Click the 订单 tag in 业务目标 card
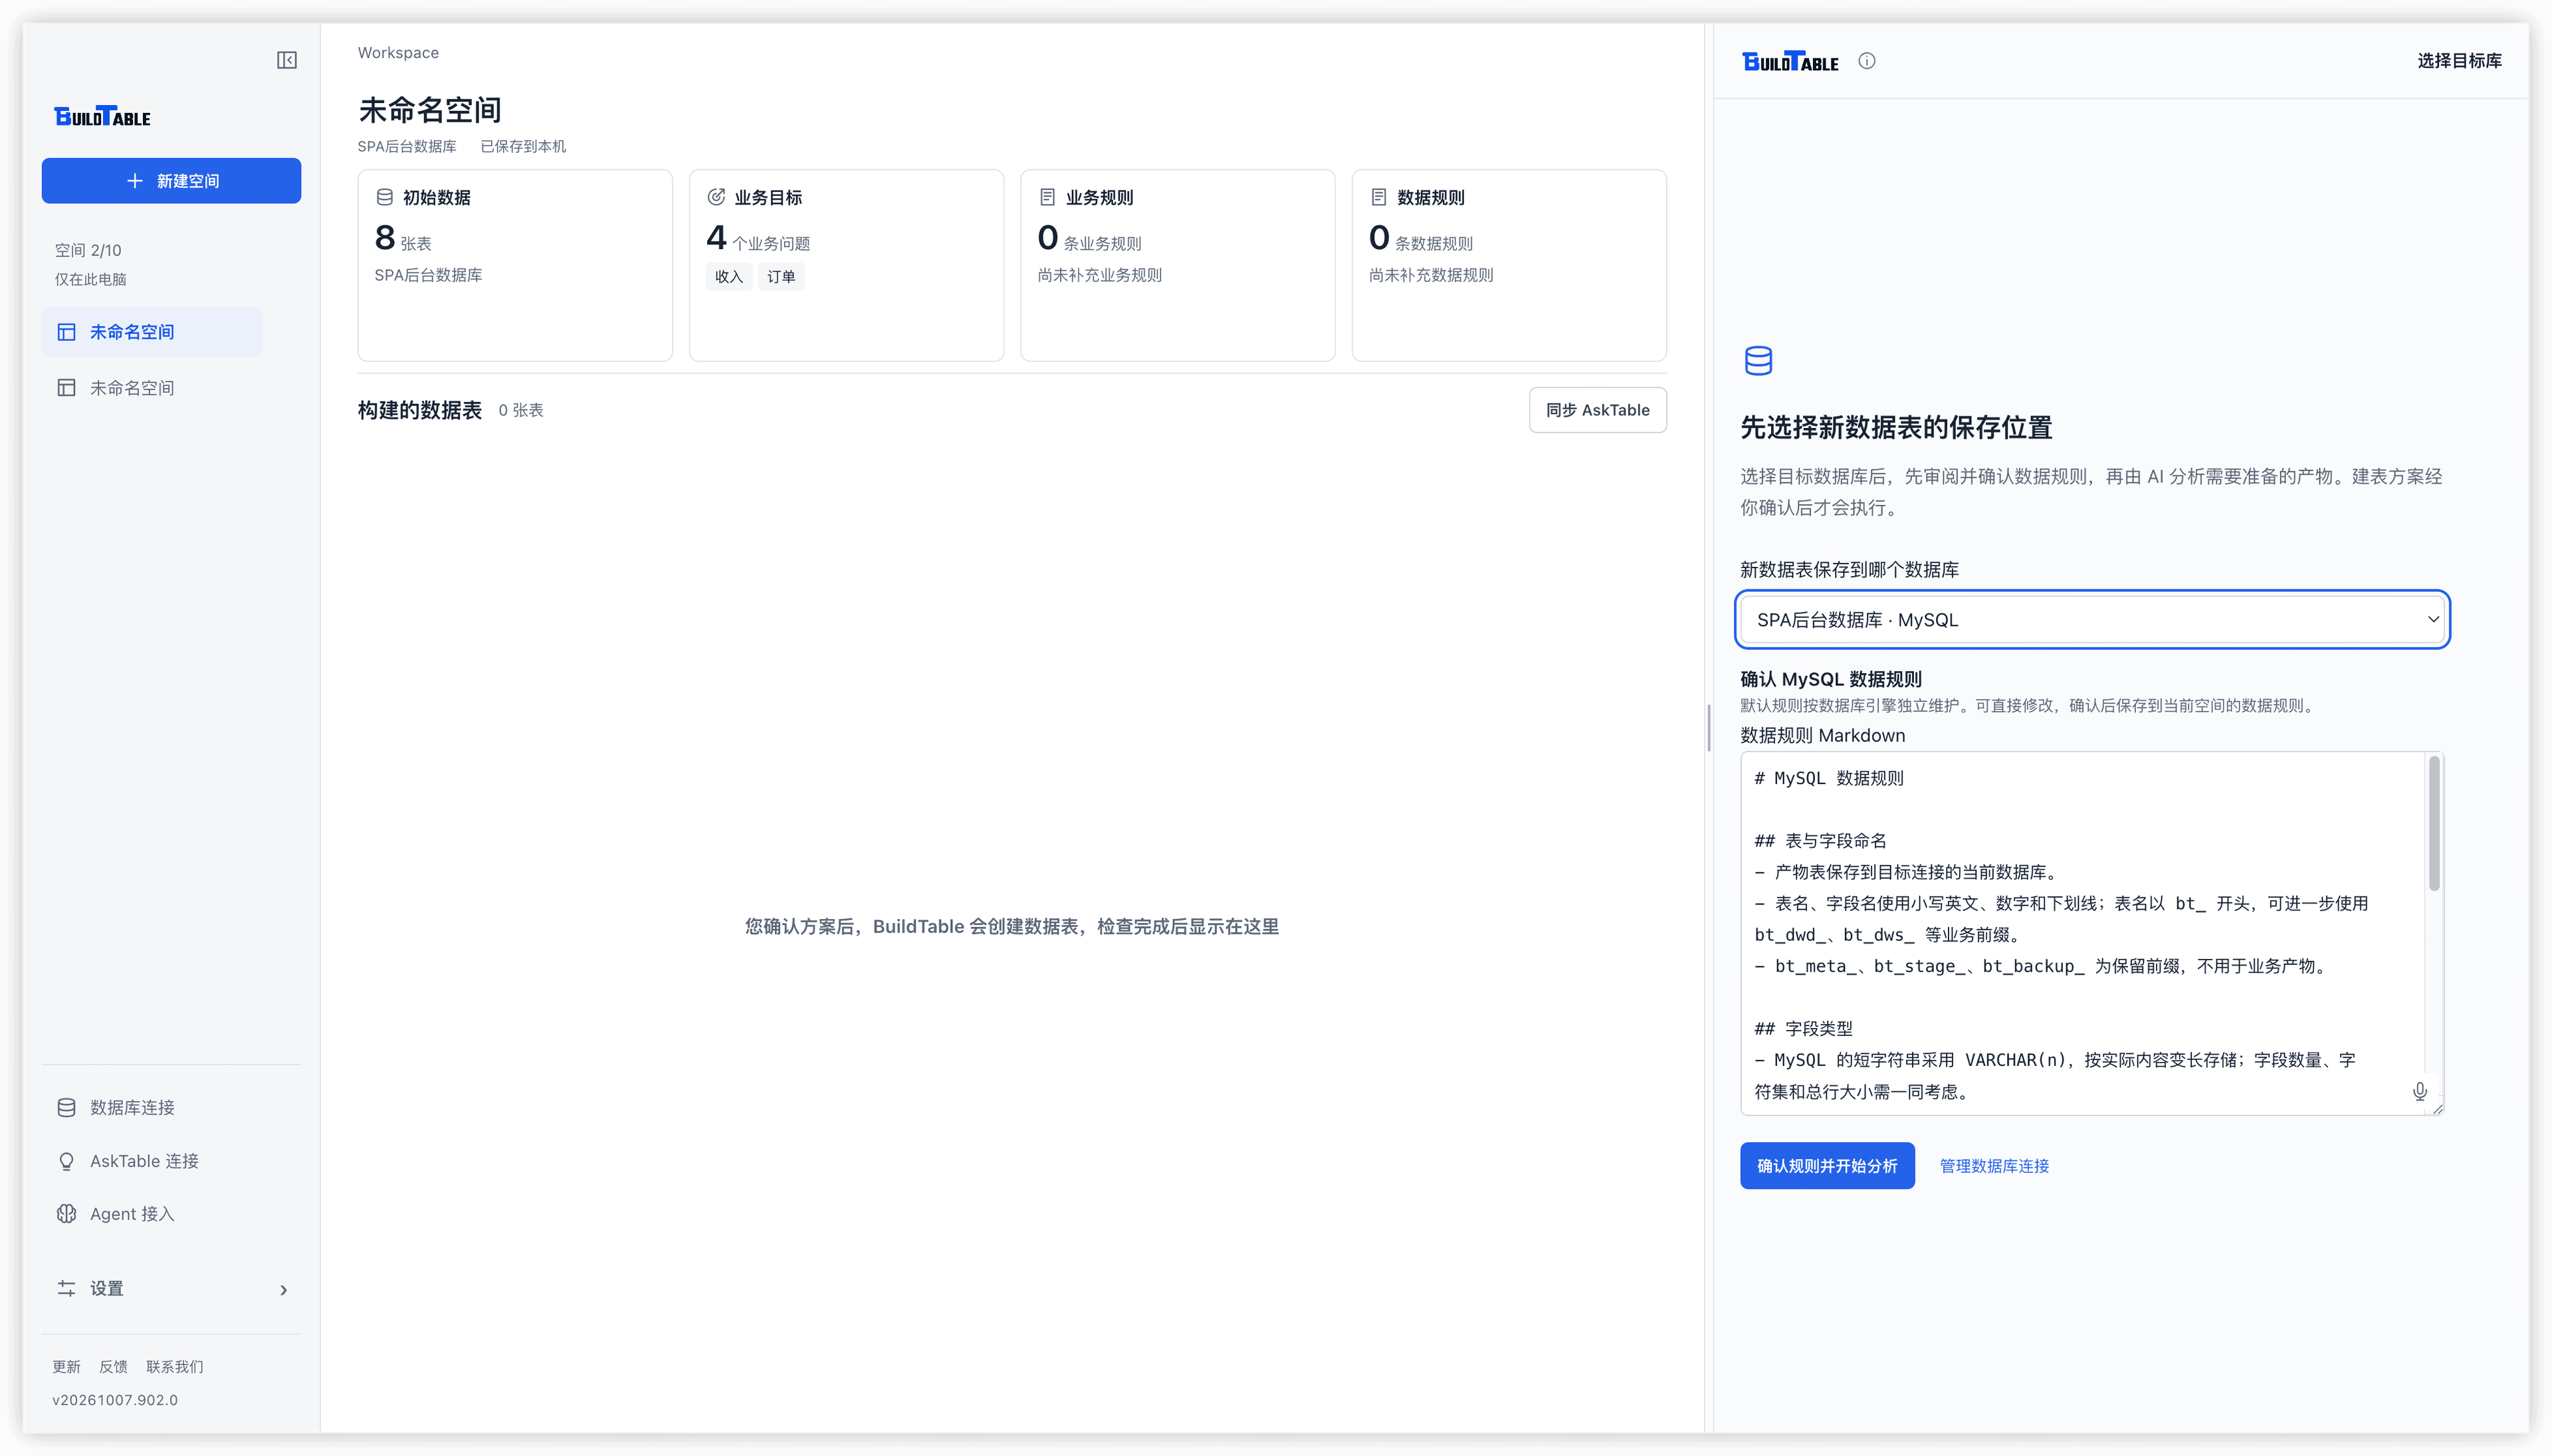Screen dimensions: 2552x1456 point(781,277)
